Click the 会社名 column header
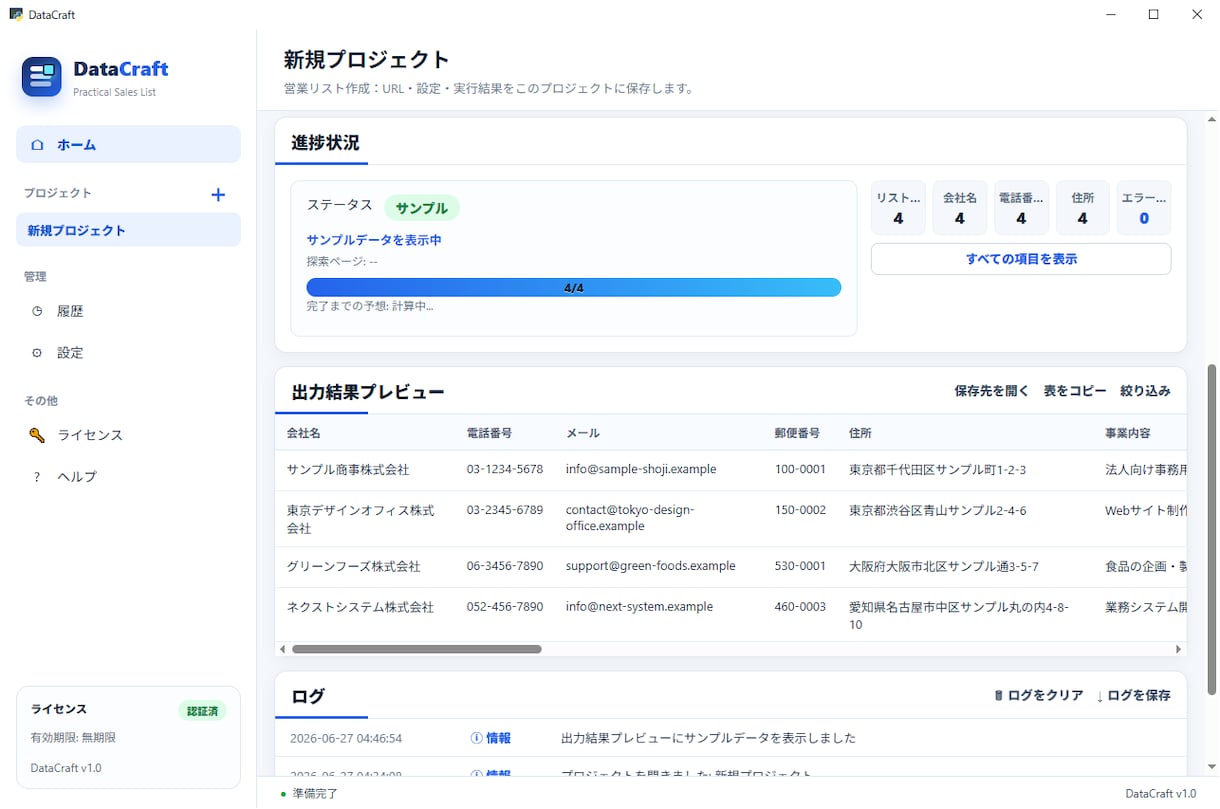The height and width of the screenshot is (809, 1220). tap(303, 433)
